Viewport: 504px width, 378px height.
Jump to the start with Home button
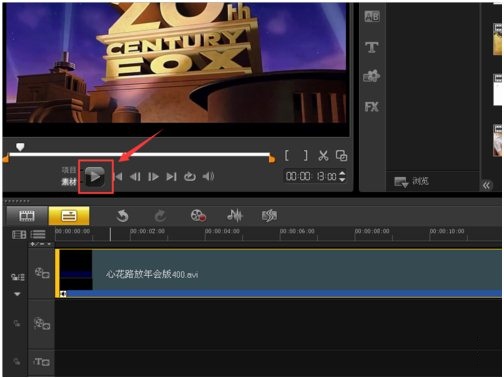[118, 177]
